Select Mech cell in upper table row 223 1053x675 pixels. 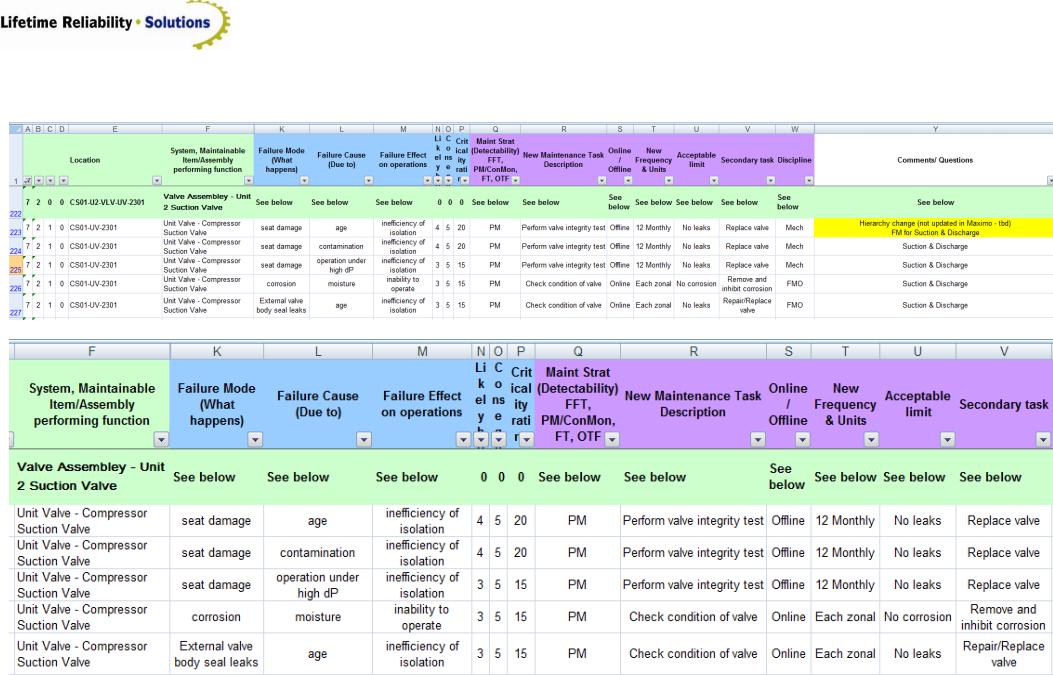[794, 228]
